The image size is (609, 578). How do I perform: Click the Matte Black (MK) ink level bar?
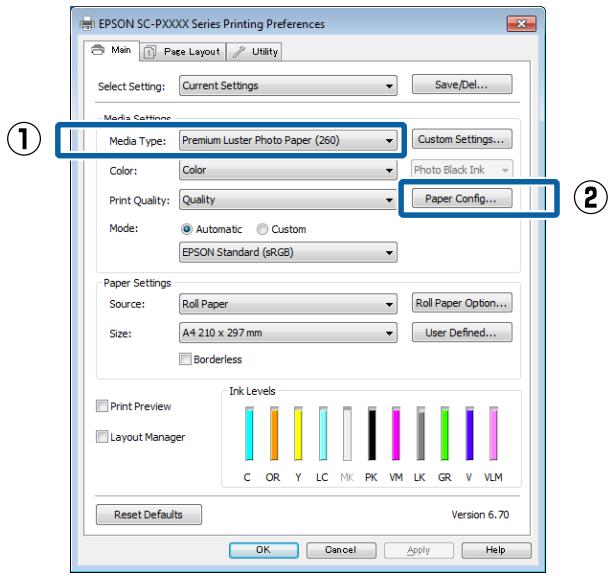(x=347, y=434)
